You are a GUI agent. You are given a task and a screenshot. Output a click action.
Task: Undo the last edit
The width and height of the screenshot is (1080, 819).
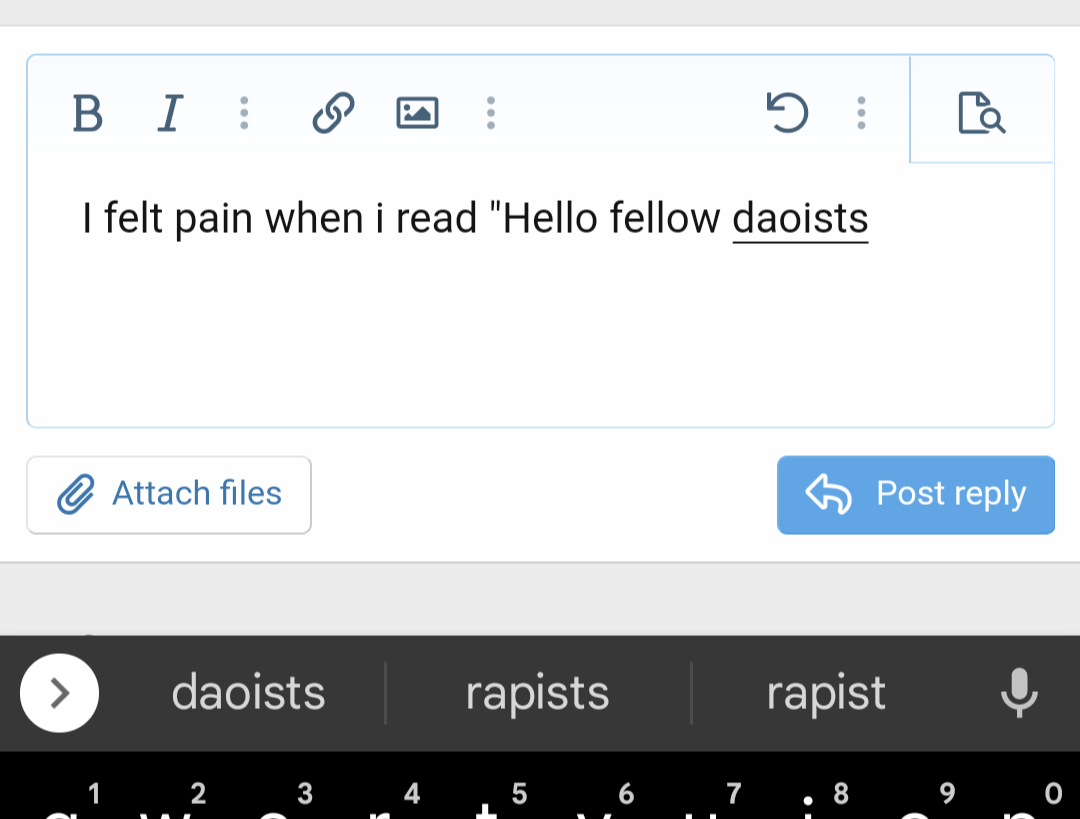pyautogui.click(x=789, y=113)
